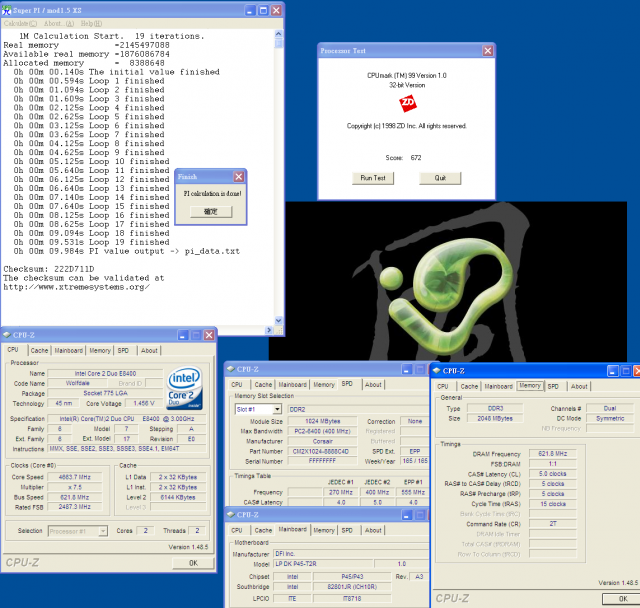640x608 pixels.
Task: Minimize the CPU-Z Memory window
Action: click(x=613, y=371)
